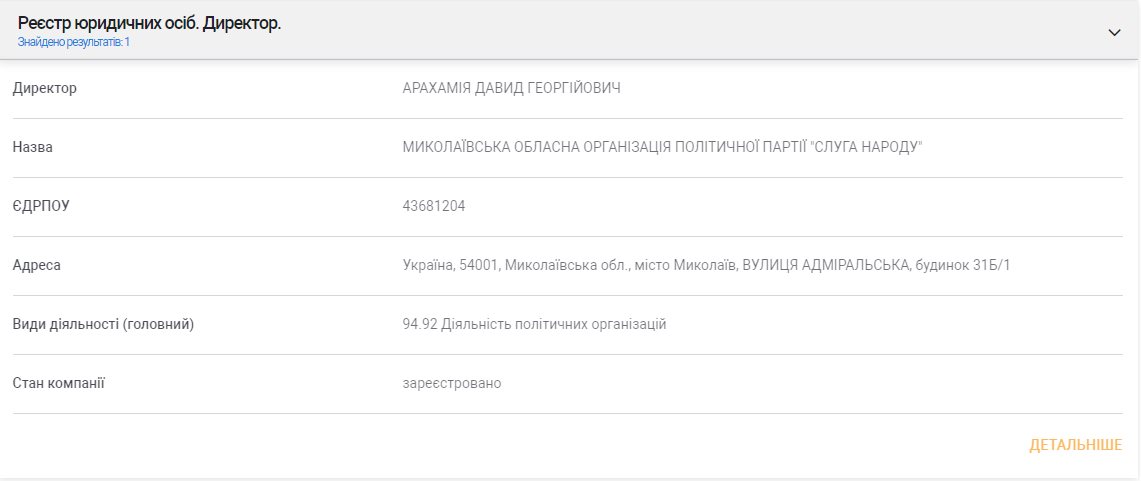Screen dimensions: 1141x481
Task: Click the quoted party name "СЛУГА НАРОДУ"
Action: pyautogui.click(x=866, y=148)
